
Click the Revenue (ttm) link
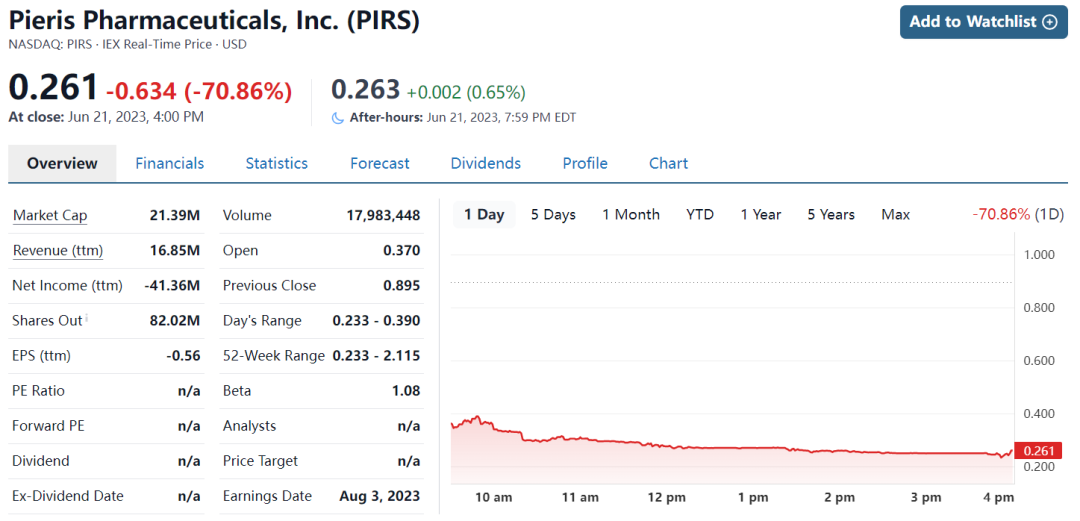(58, 250)
